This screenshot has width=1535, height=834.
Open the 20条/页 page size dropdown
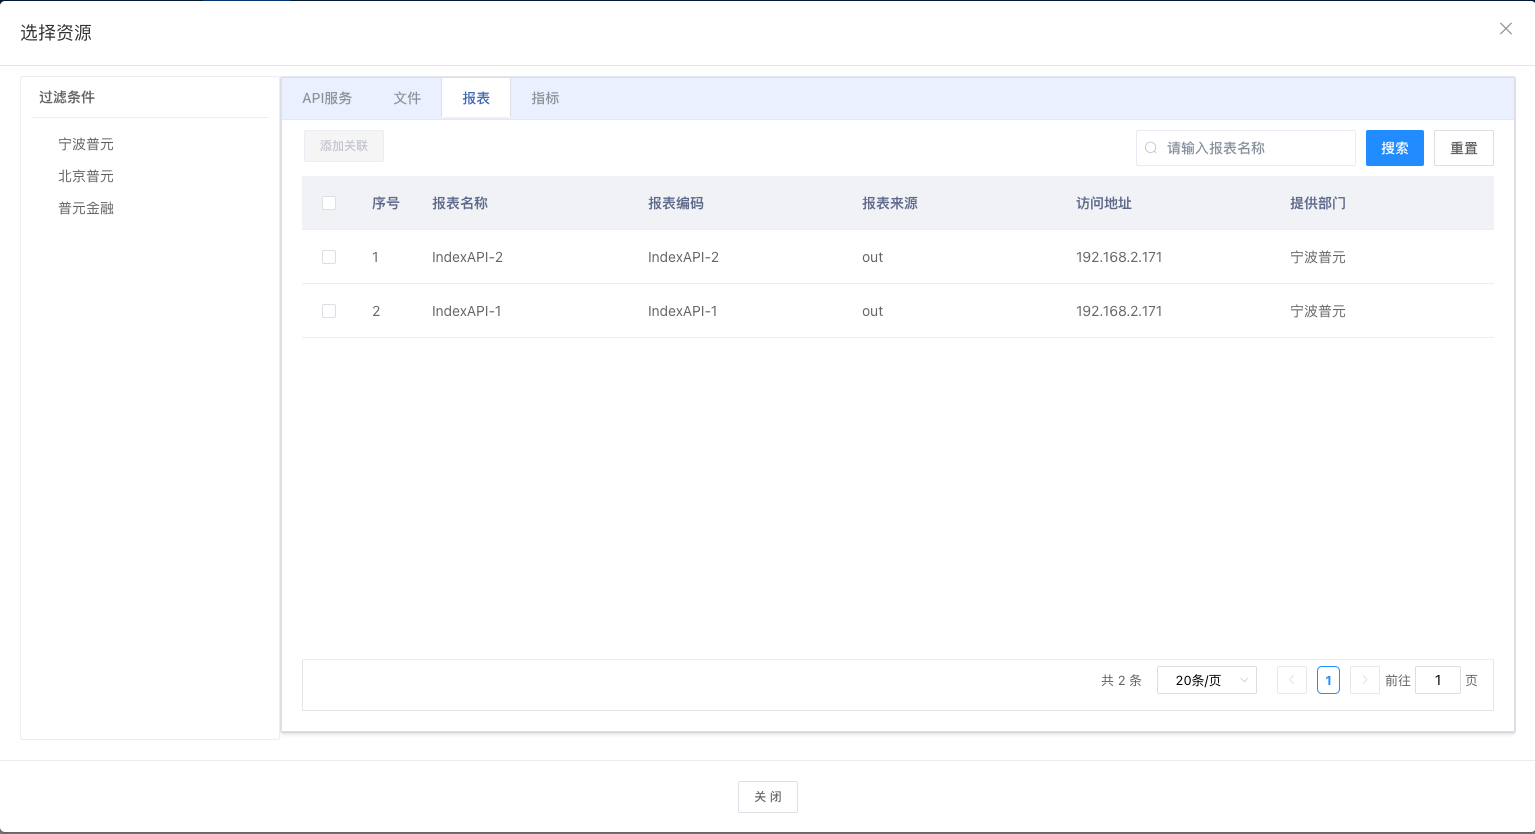click(x=1206, y=680)
